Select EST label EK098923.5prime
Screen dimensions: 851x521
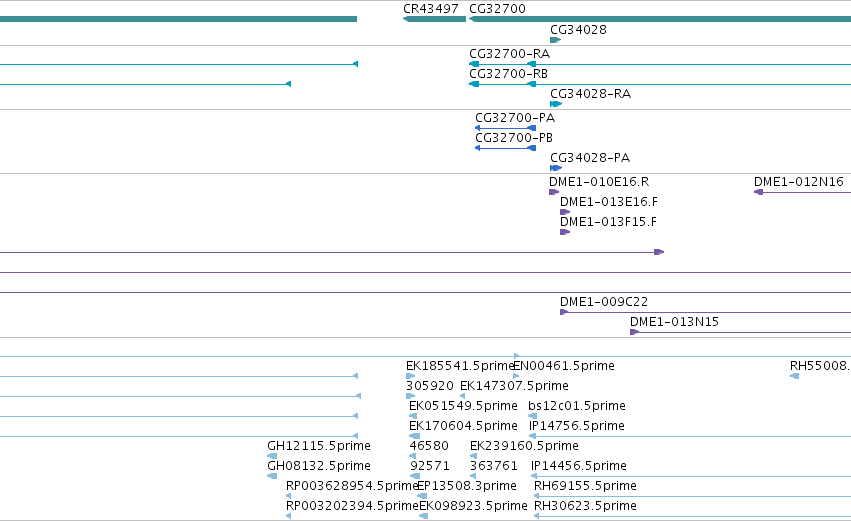coord(473,506)
